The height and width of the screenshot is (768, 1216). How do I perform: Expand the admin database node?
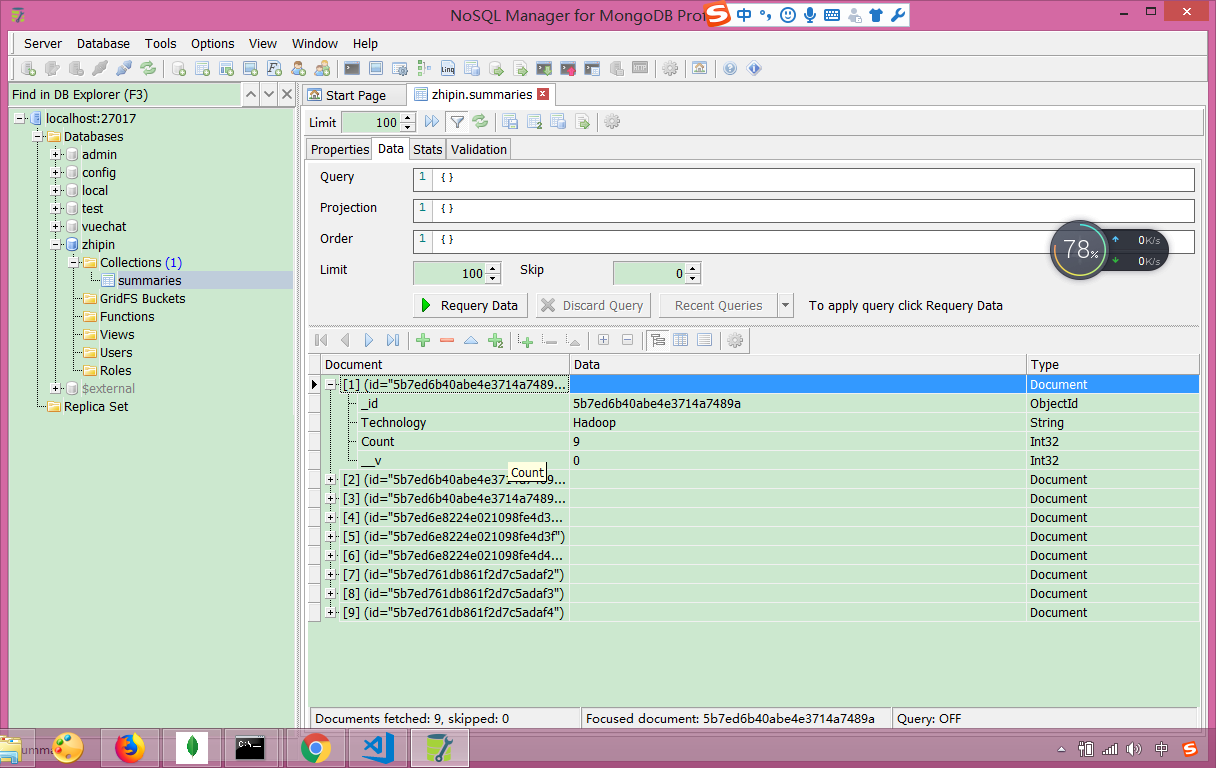pyautogui.click(x=57, y=155)
